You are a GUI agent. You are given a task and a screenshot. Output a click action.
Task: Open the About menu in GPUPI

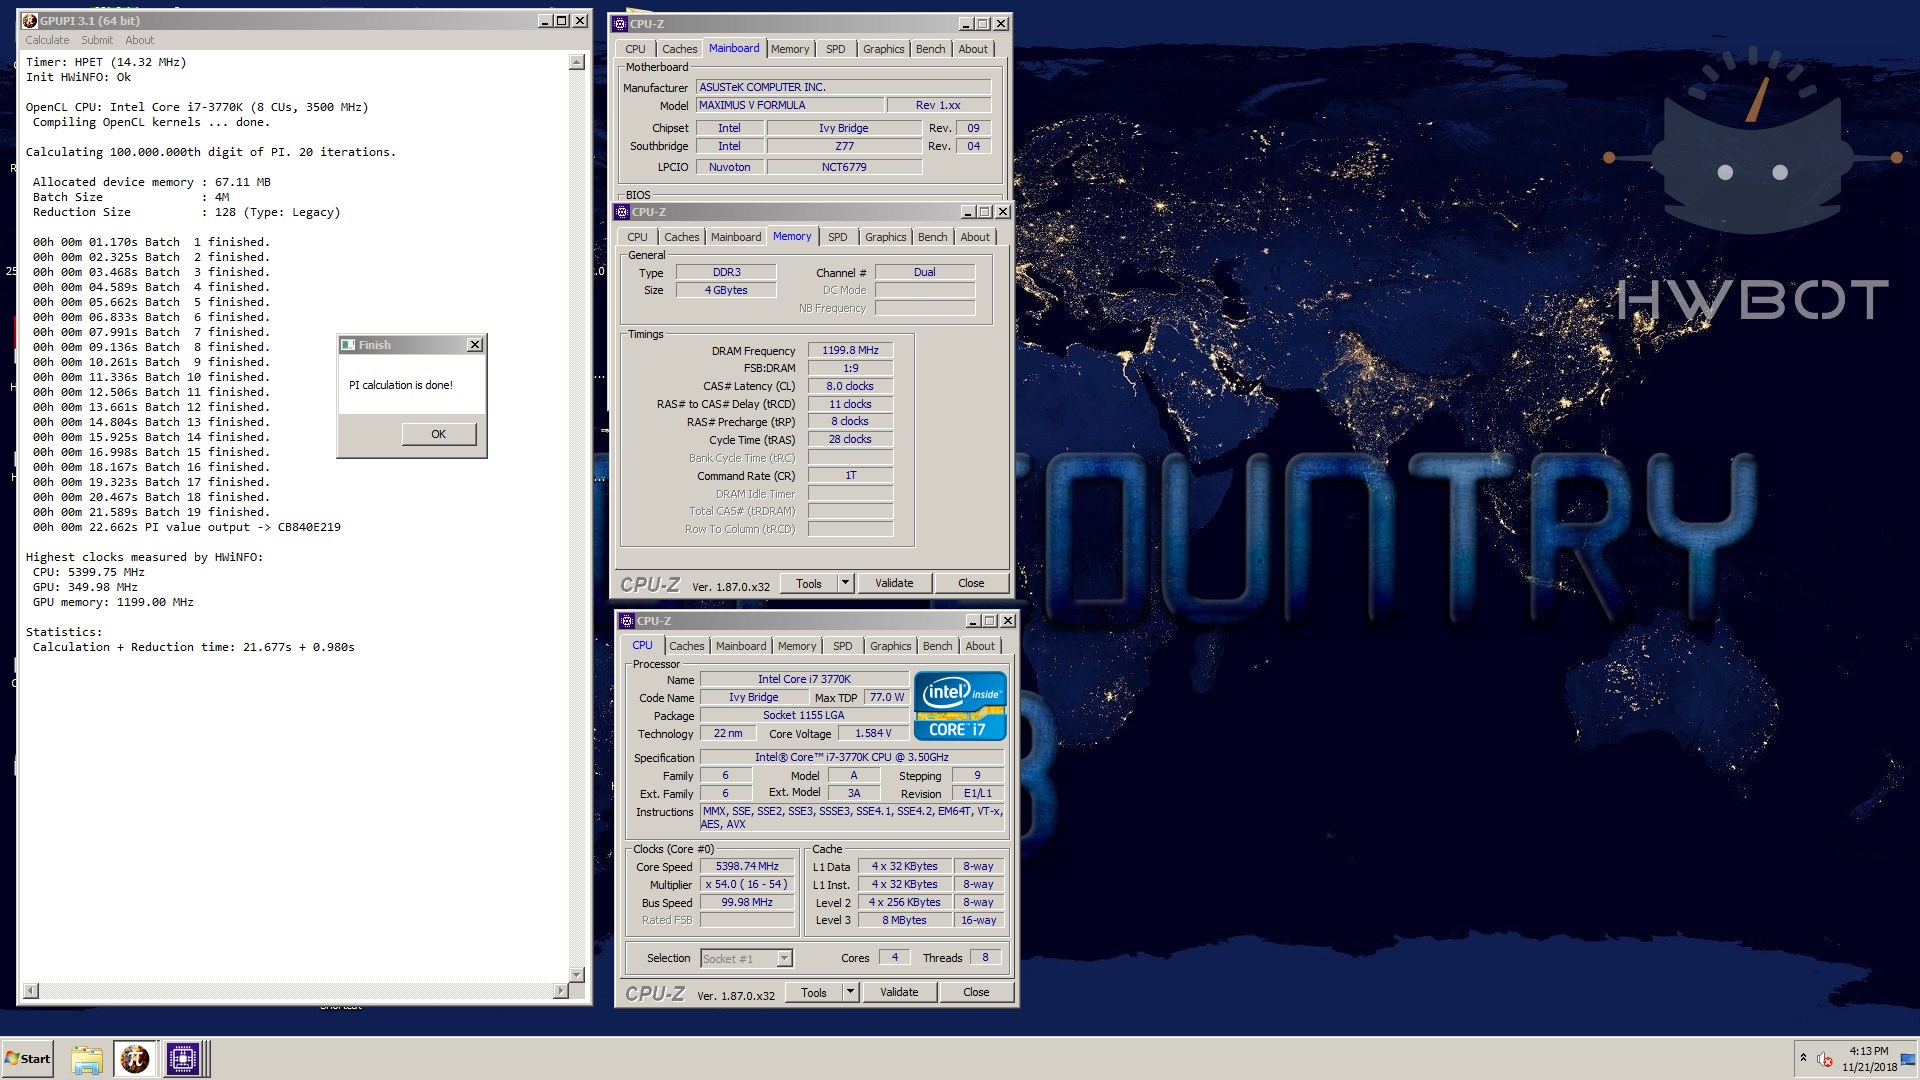coord(140,40)
